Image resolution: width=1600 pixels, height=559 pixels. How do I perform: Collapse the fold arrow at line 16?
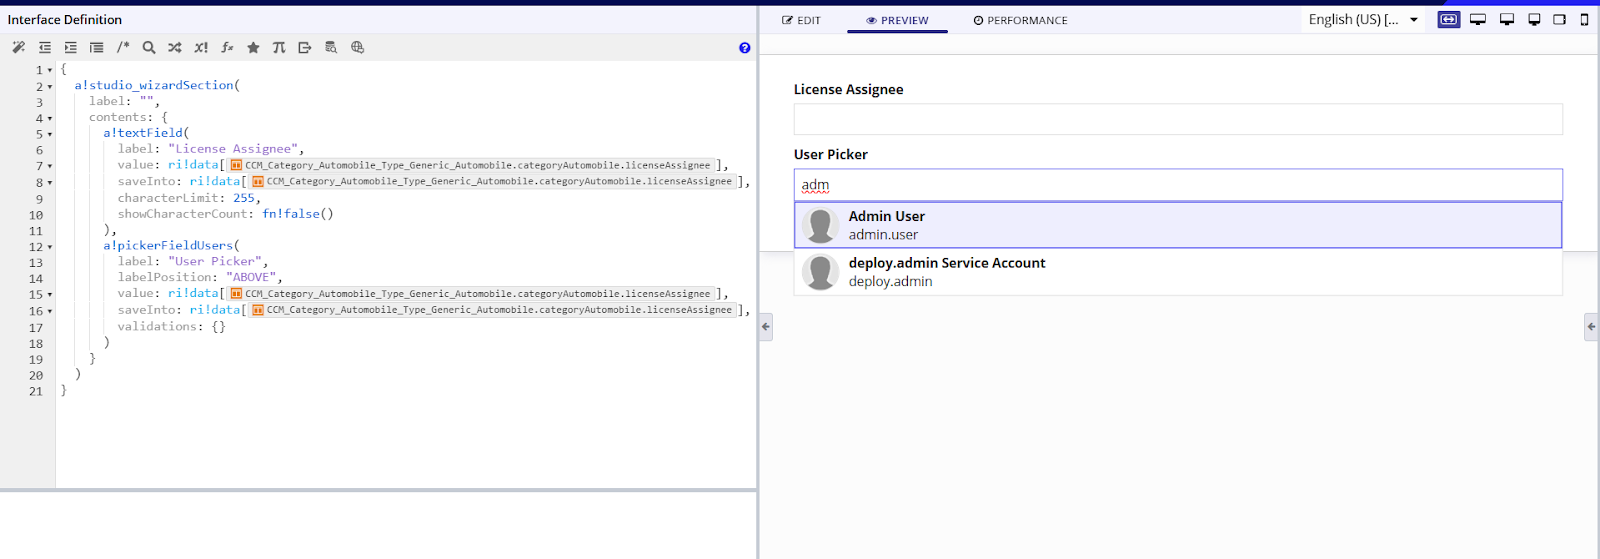(x=50, y=311)
